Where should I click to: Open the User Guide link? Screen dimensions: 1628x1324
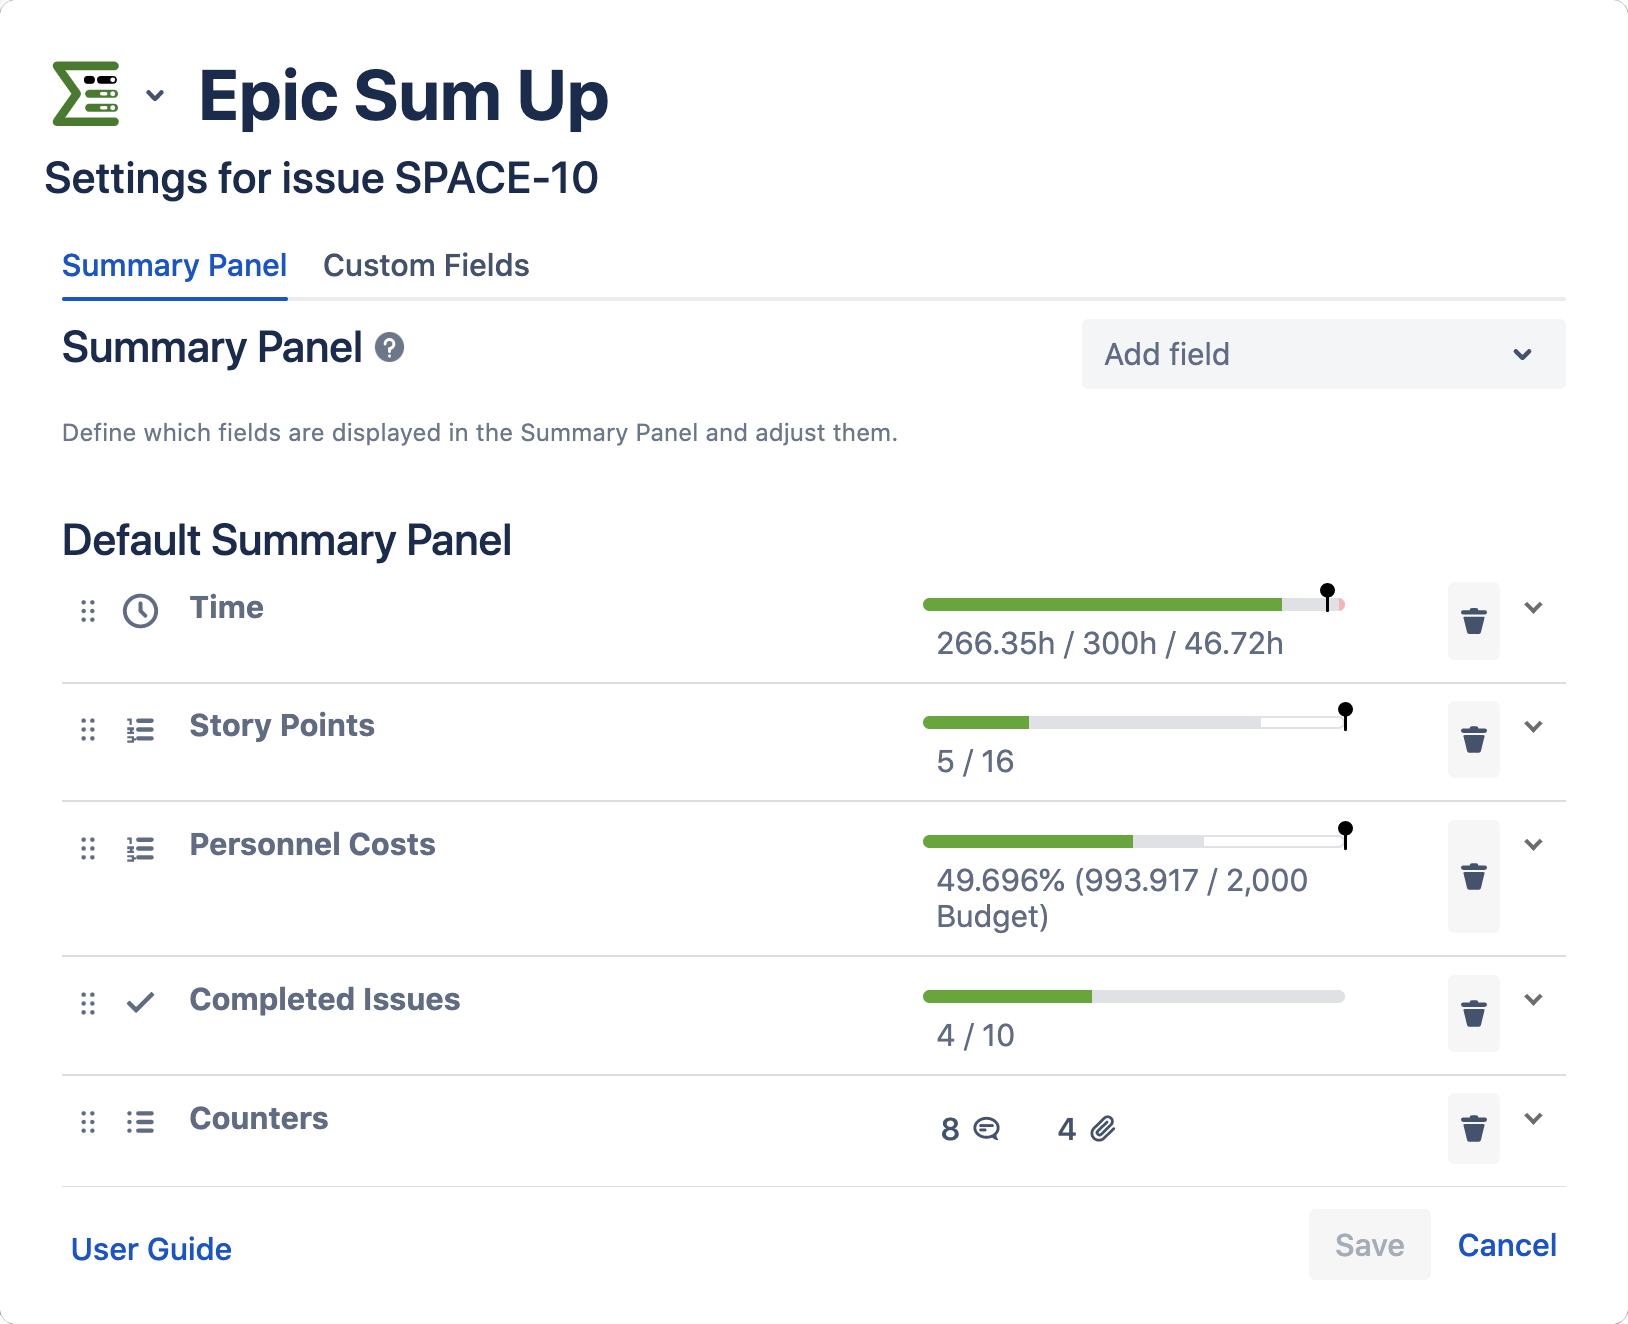[x=151, y=1249]
